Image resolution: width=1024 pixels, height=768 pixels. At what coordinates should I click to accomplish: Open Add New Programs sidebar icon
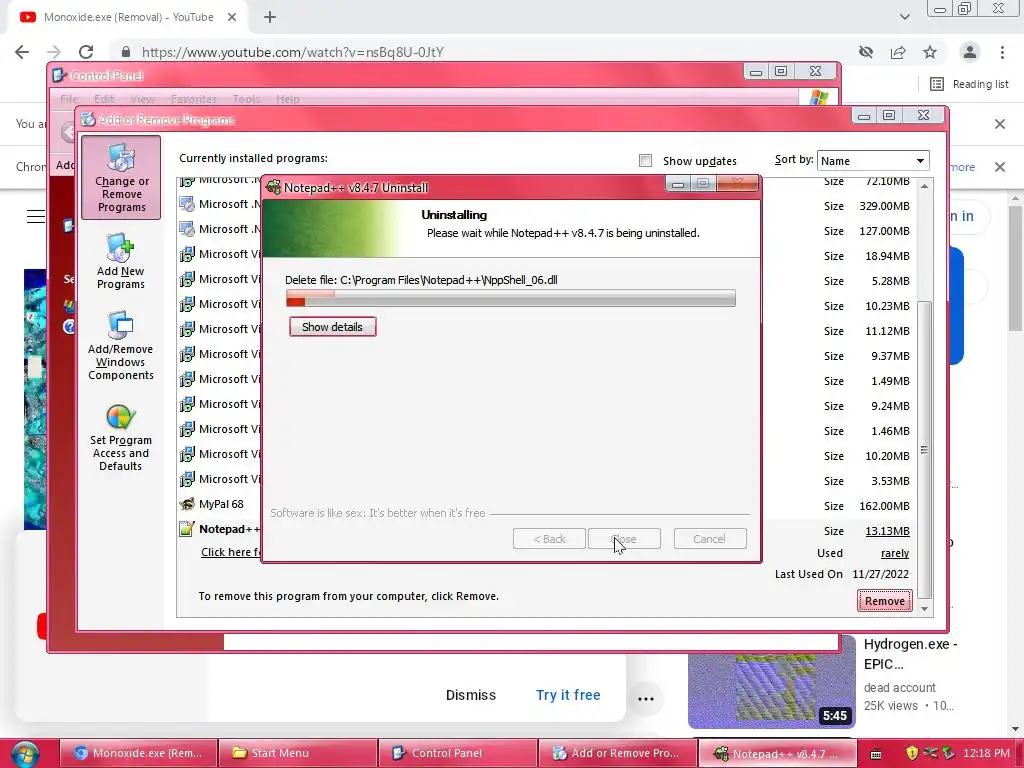coord(121,261)
